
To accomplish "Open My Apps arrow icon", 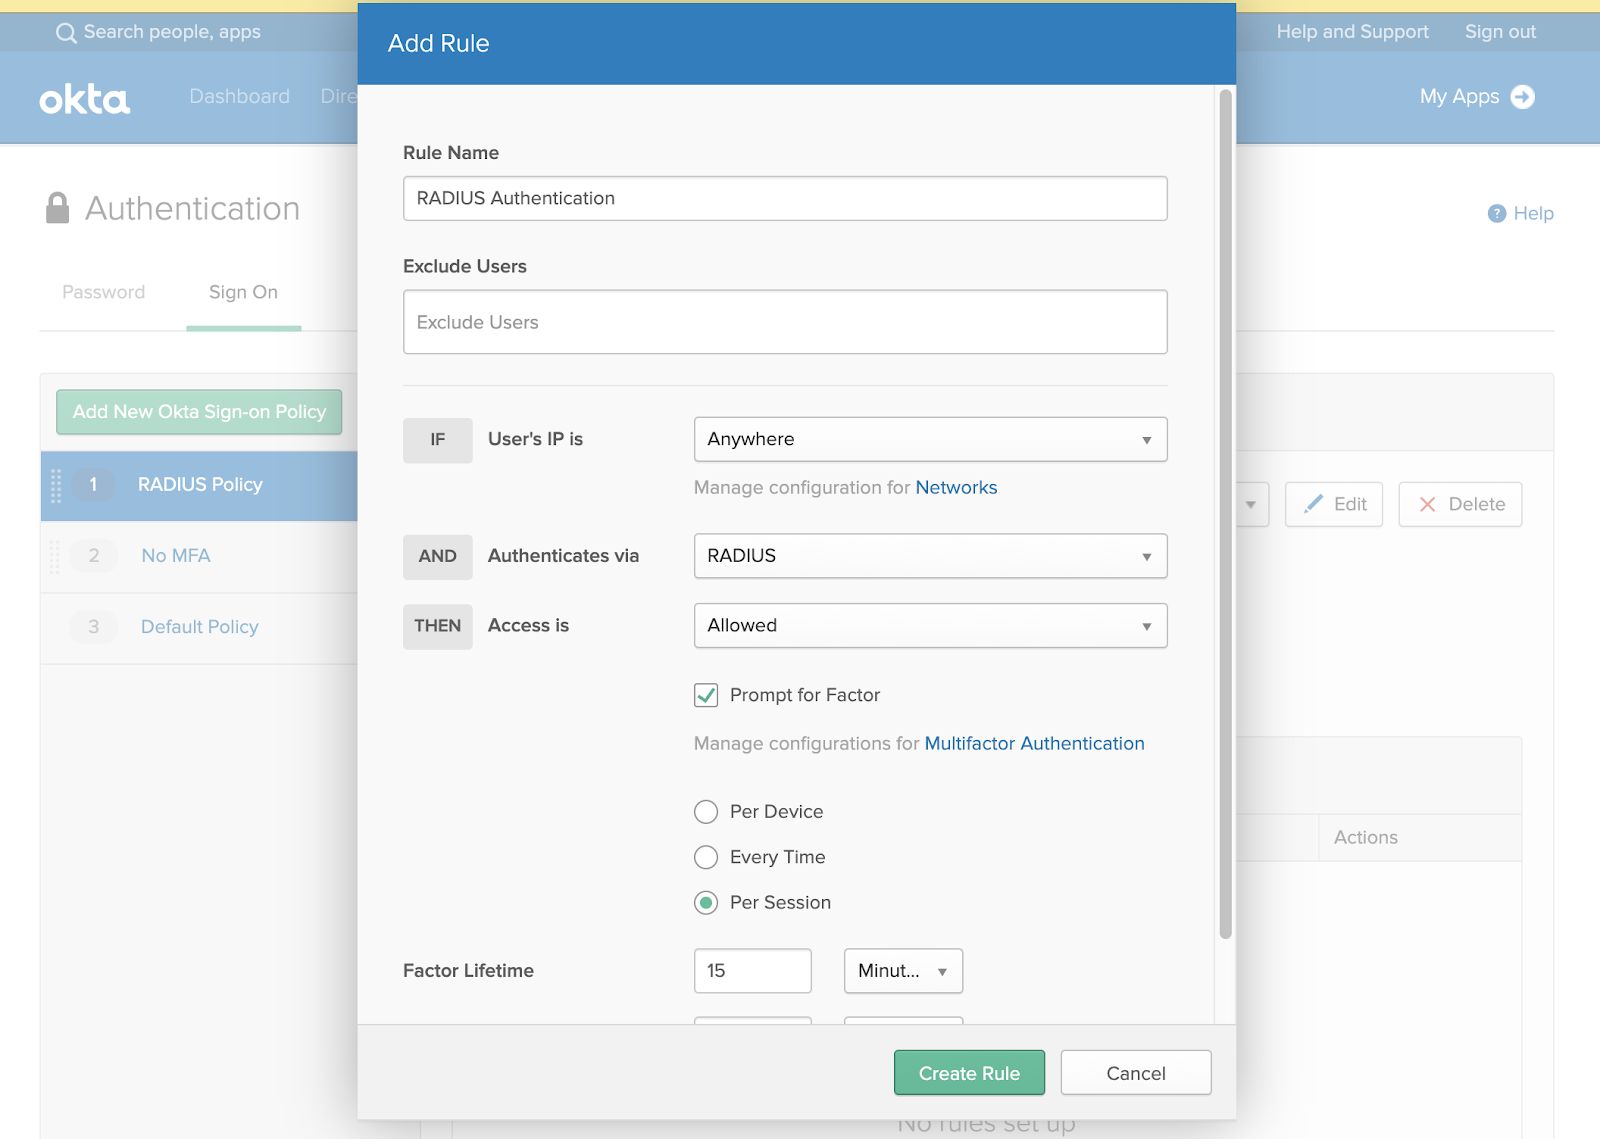I will [x=1522, y=97].
